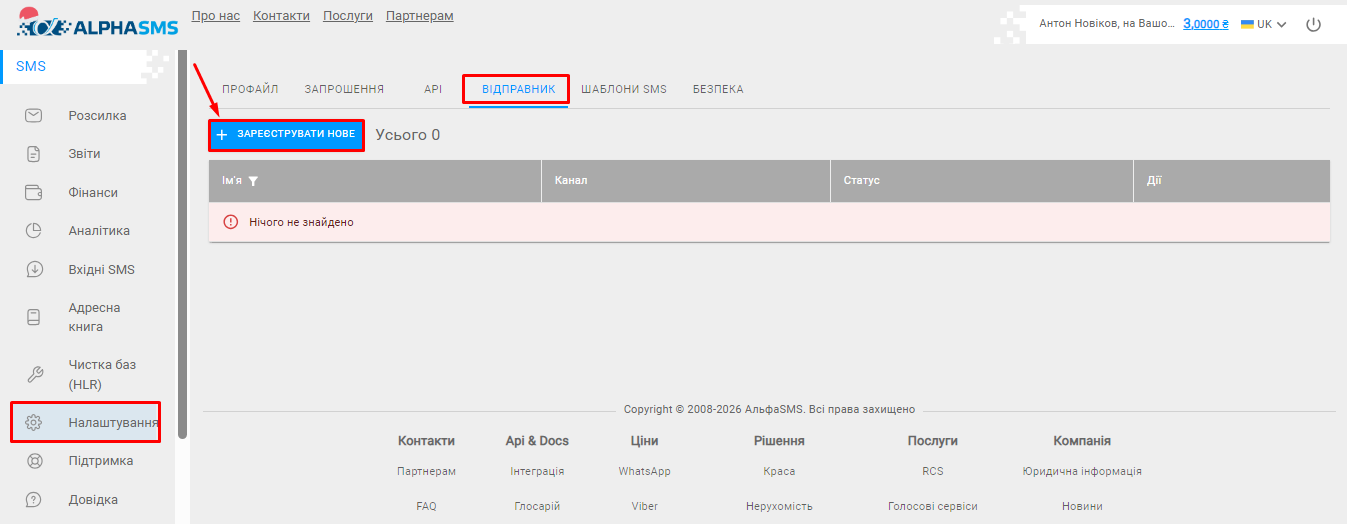
Task: Open the Безпека tab
Action: [x=718, y=89]
